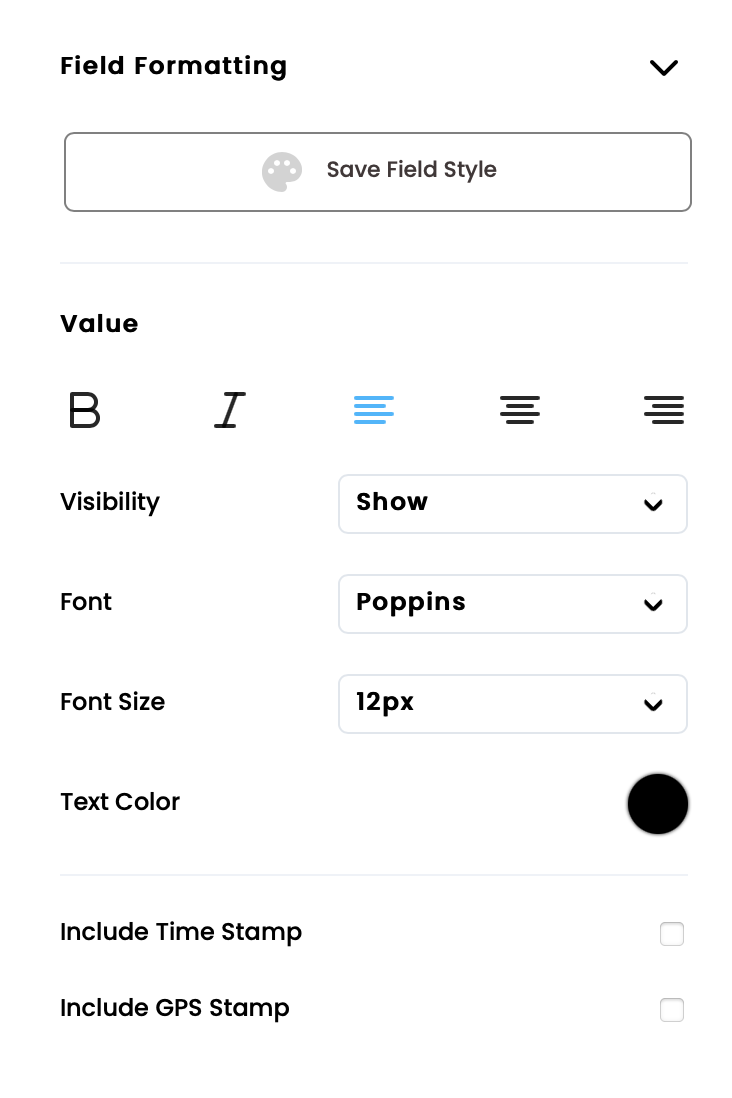This screenshot has height=1098, width=732.
Task: Center-align the value text
Action: pos(520,410)
